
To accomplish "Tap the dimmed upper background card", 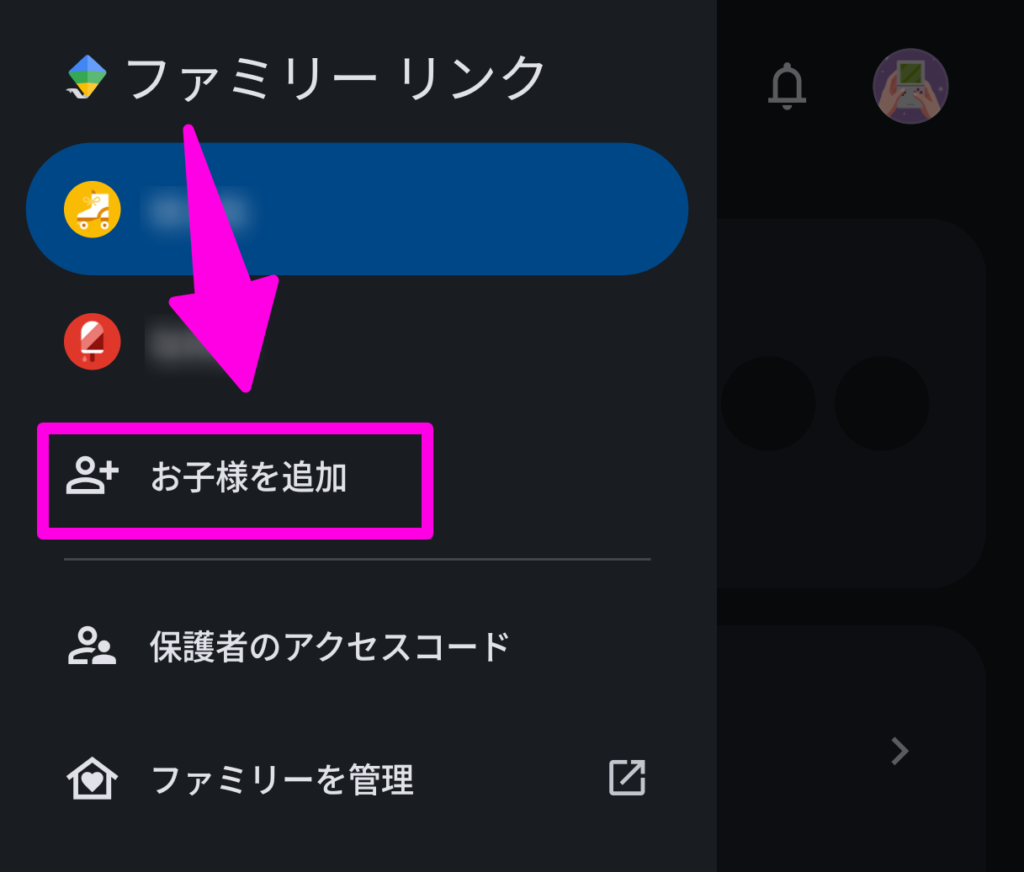I will 852,403.
